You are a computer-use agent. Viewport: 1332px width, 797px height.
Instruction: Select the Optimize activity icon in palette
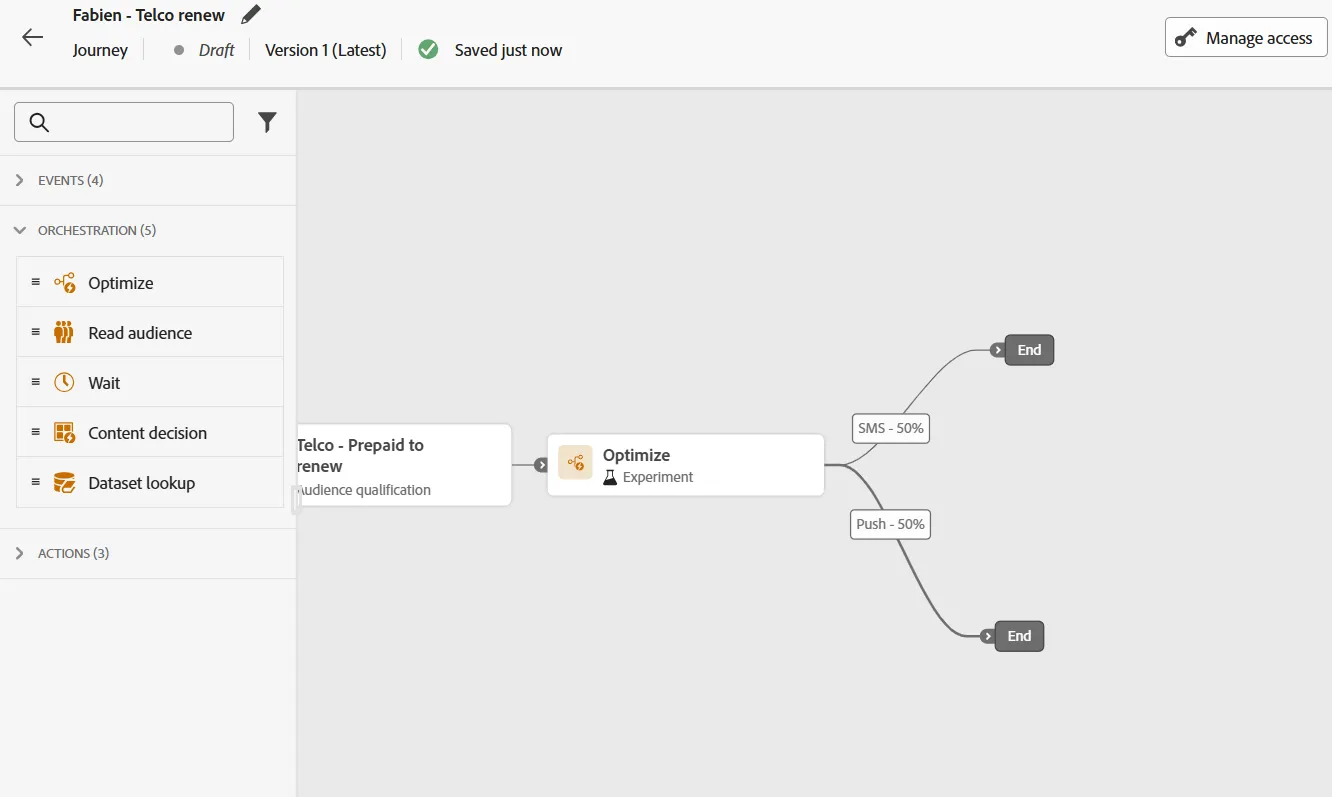[x=65, y=283]
